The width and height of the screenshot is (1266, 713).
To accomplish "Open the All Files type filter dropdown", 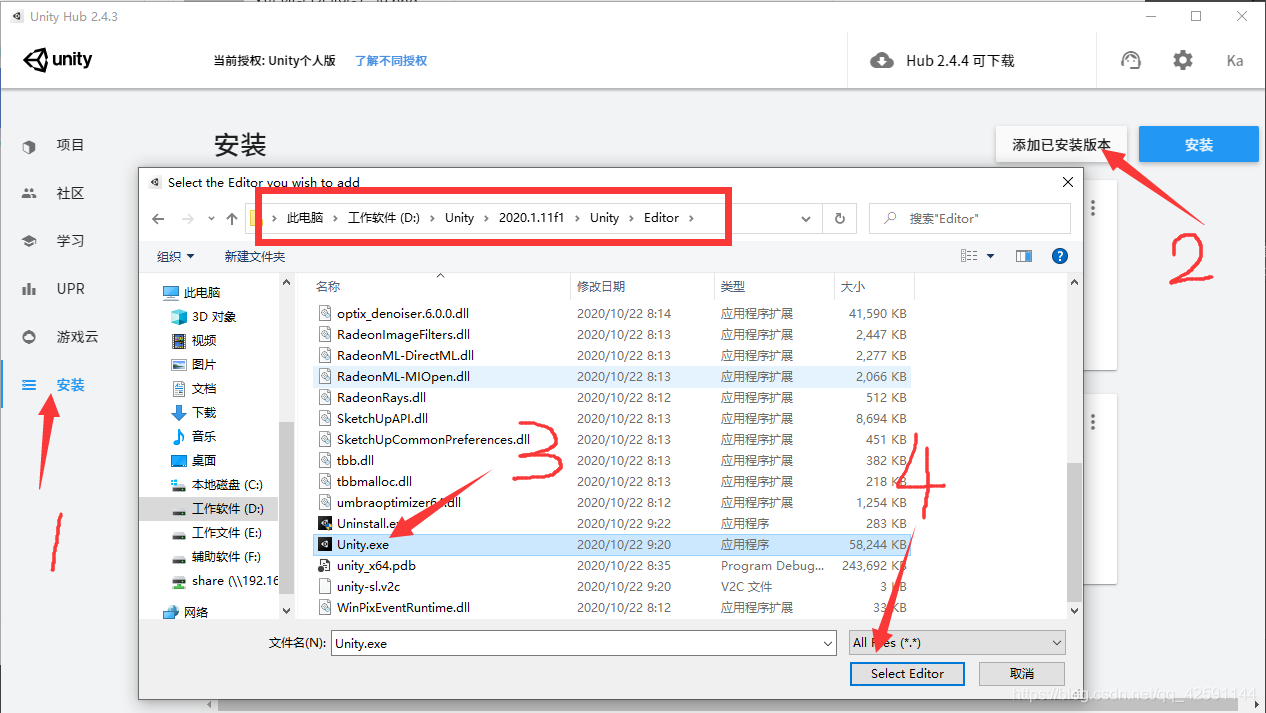I will click(957, 643).
